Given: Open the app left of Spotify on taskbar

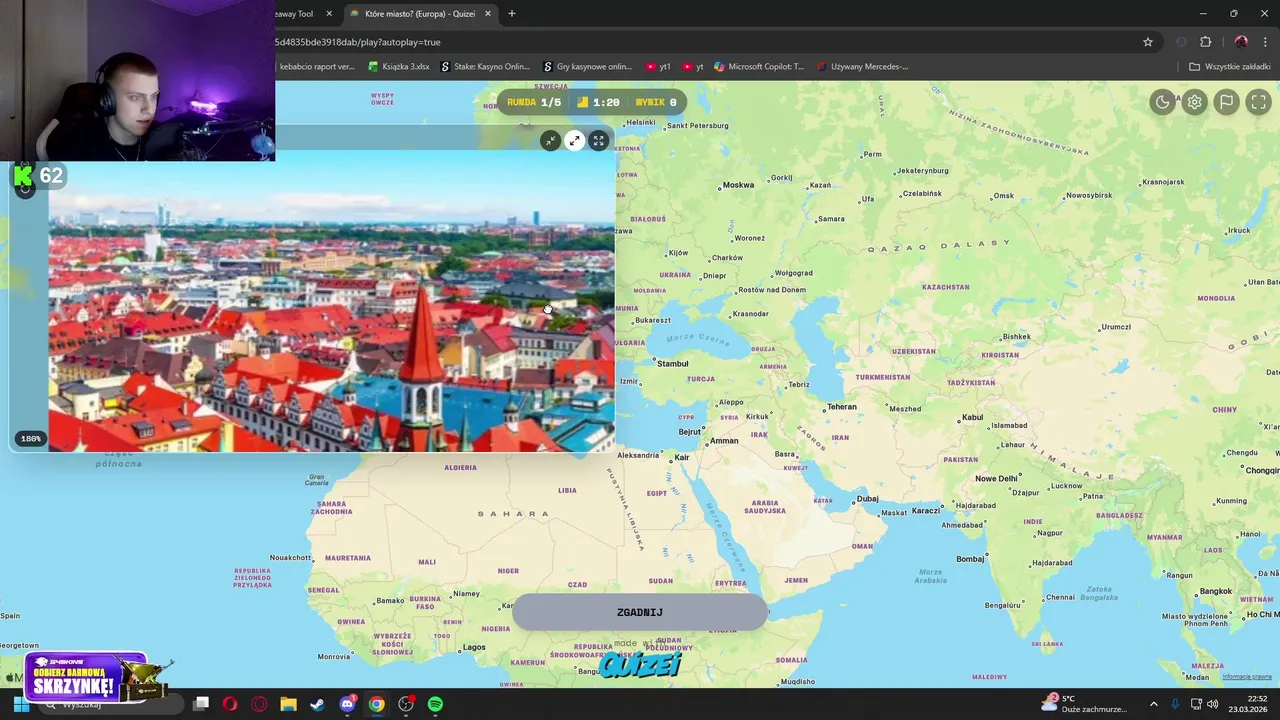Looking at the screenshot, I should coord(406,704).
